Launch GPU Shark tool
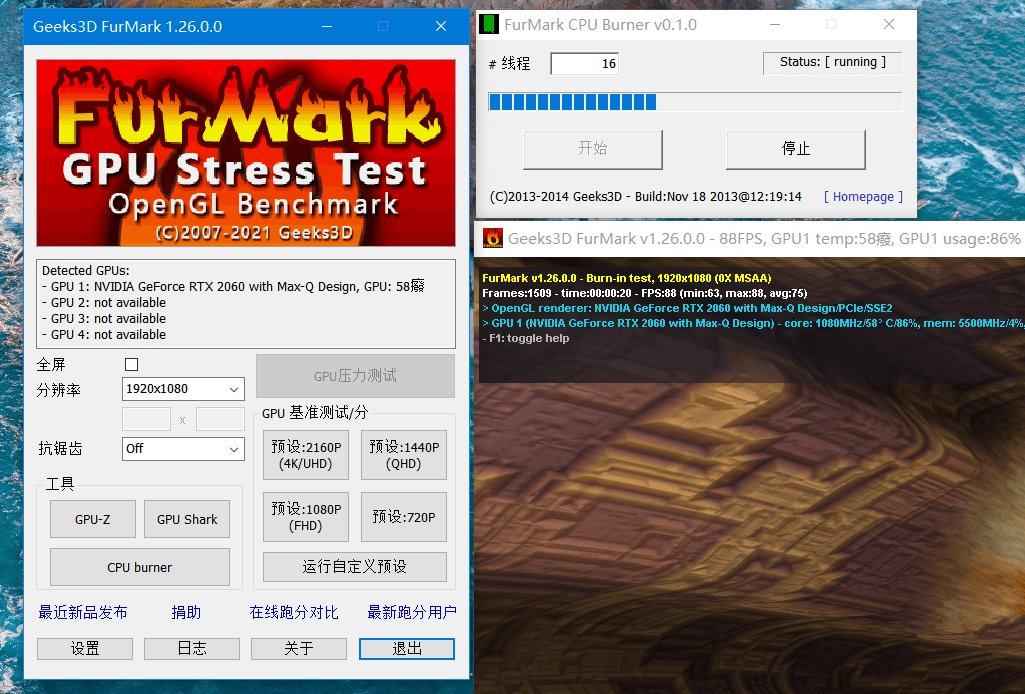1025x694 pixels. (x=187, y=519)
